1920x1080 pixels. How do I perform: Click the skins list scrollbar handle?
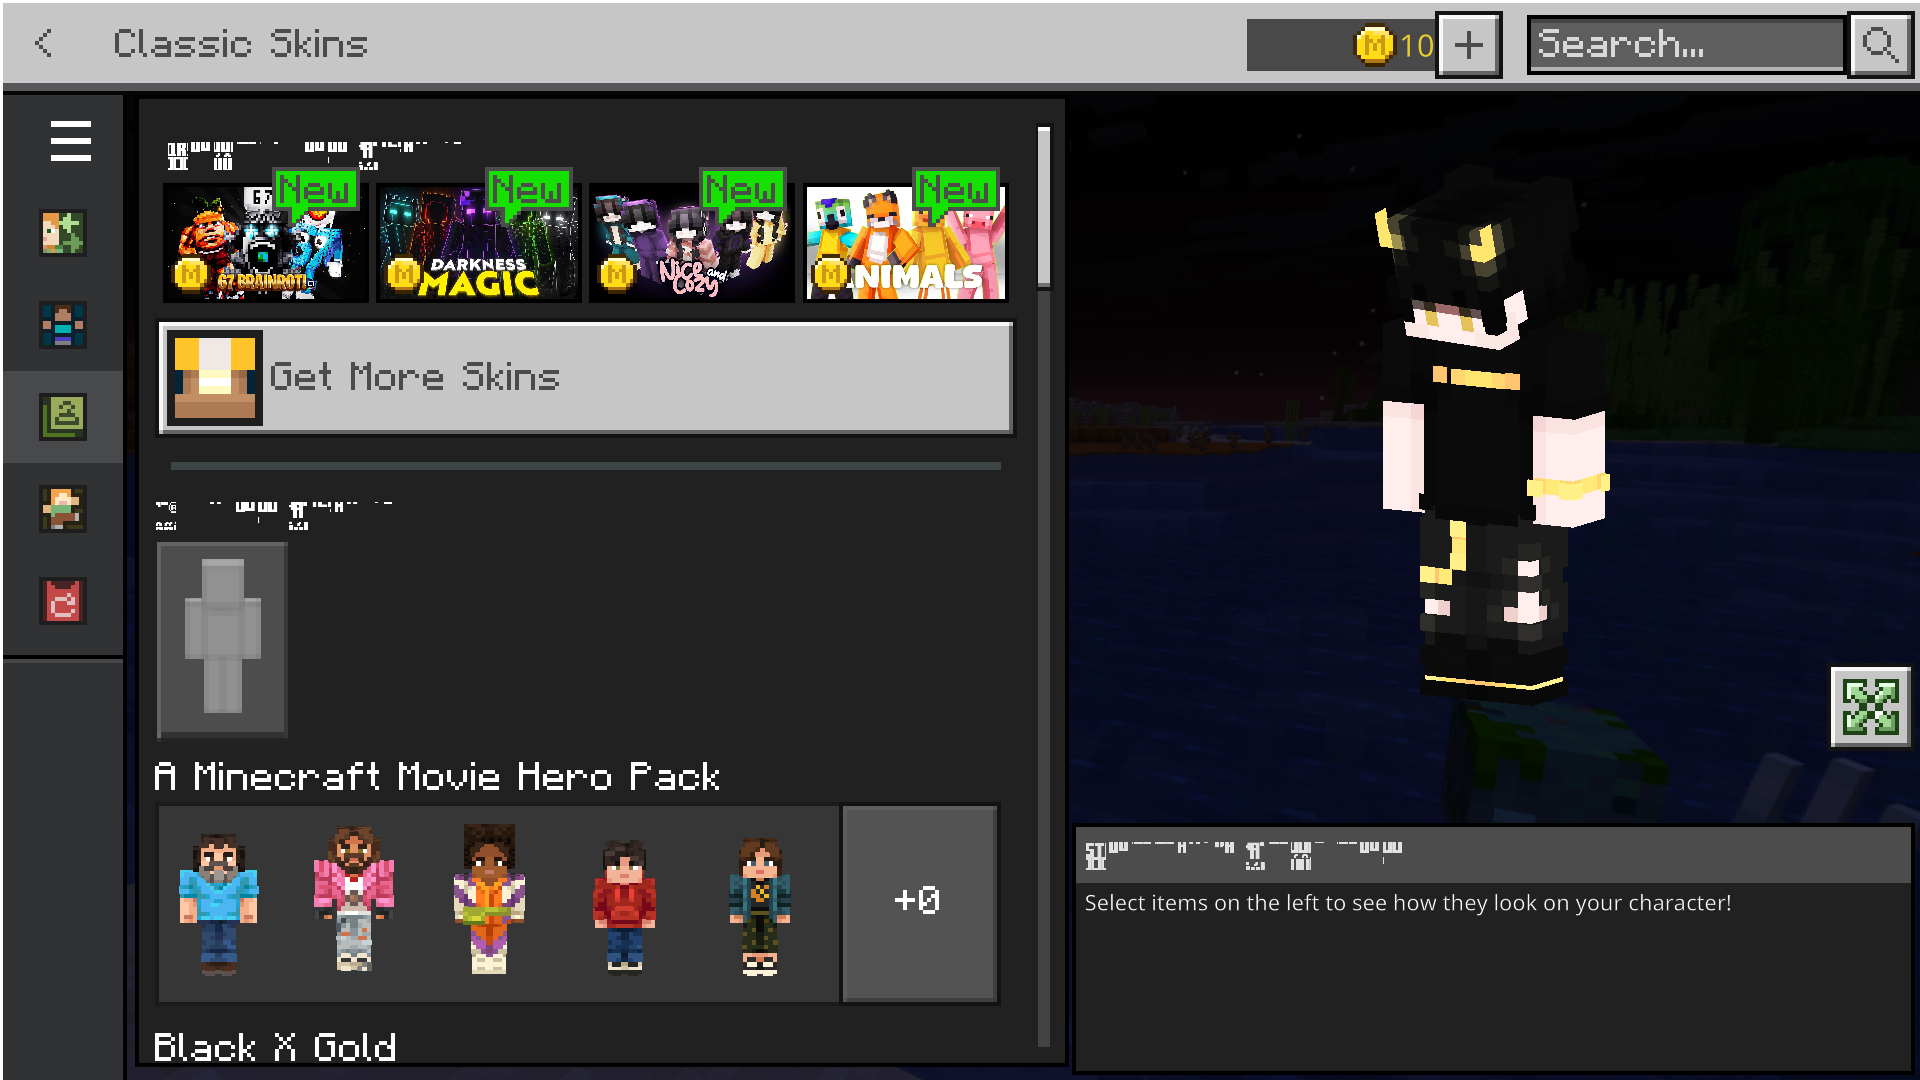[1044, 207]
